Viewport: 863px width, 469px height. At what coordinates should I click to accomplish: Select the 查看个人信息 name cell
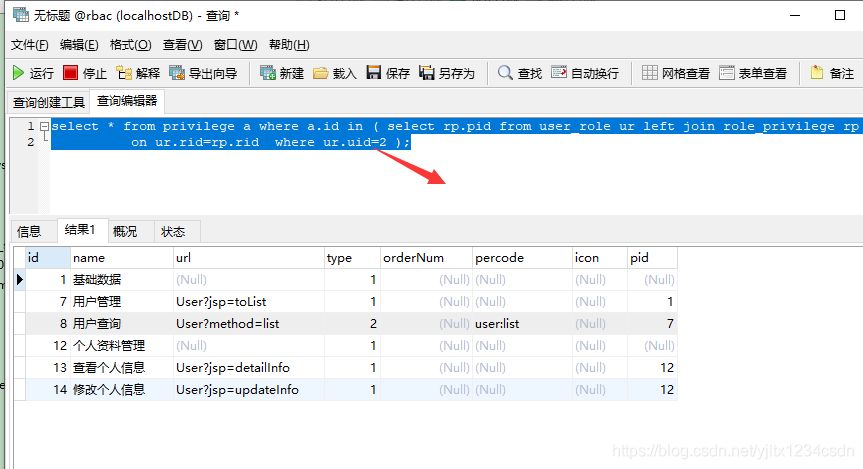pyautogui.click(x=122, y=368)
